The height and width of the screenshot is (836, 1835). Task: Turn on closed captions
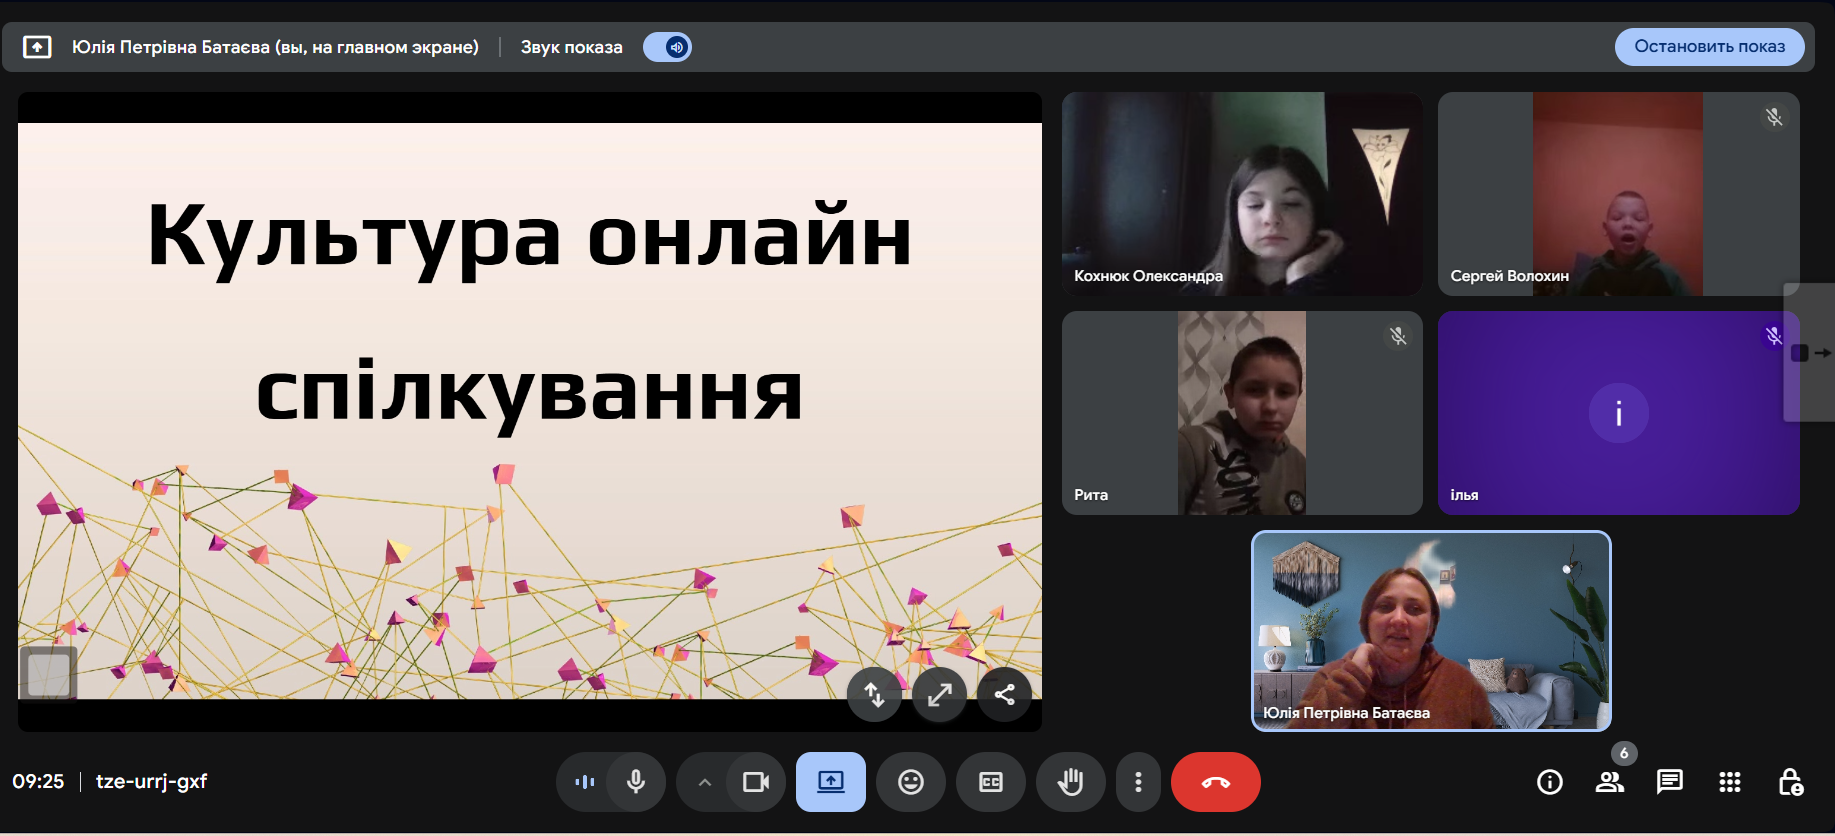990,782
